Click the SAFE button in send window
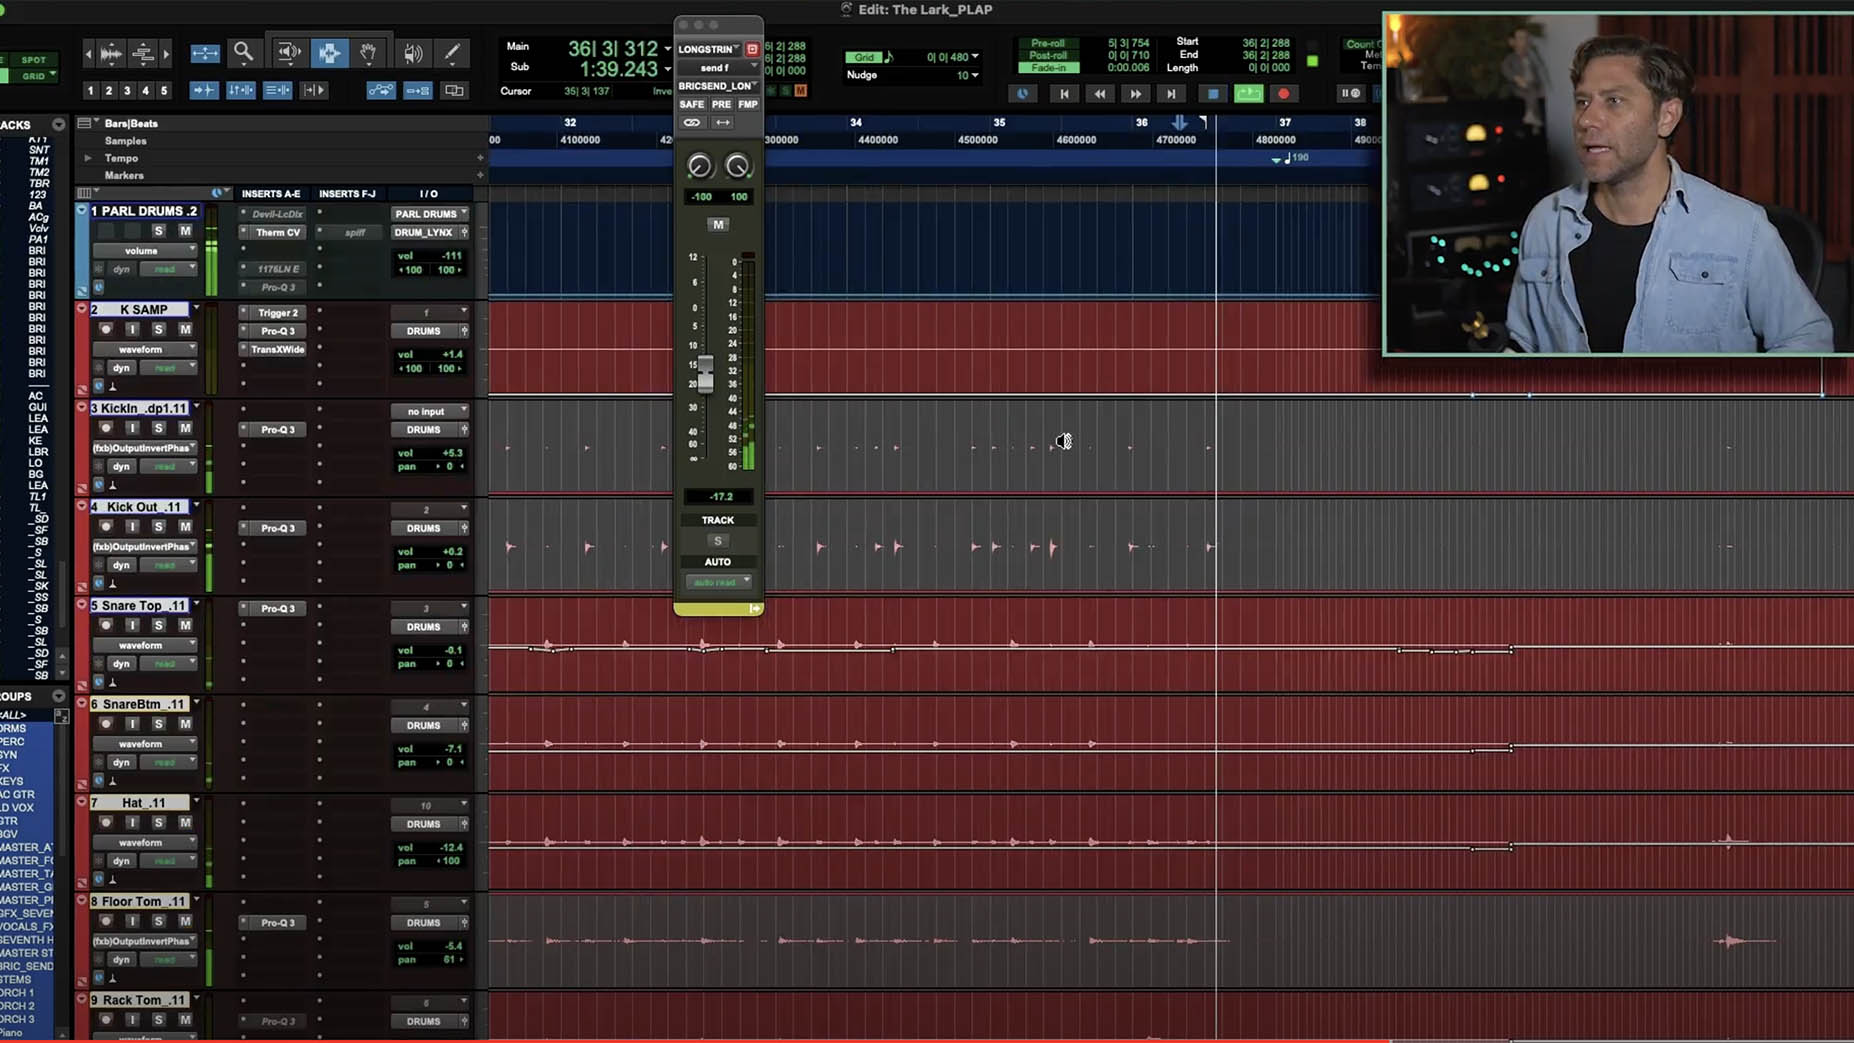Image resolution: width=1854 pixels, height=1043 pixels. [692, 104]
